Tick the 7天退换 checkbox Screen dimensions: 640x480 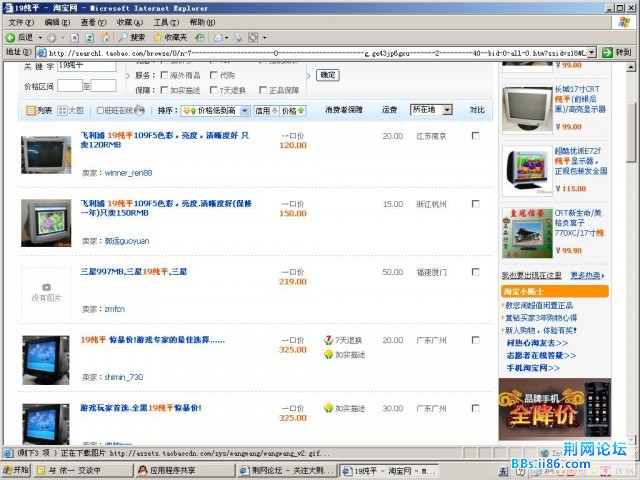(213, 90)
